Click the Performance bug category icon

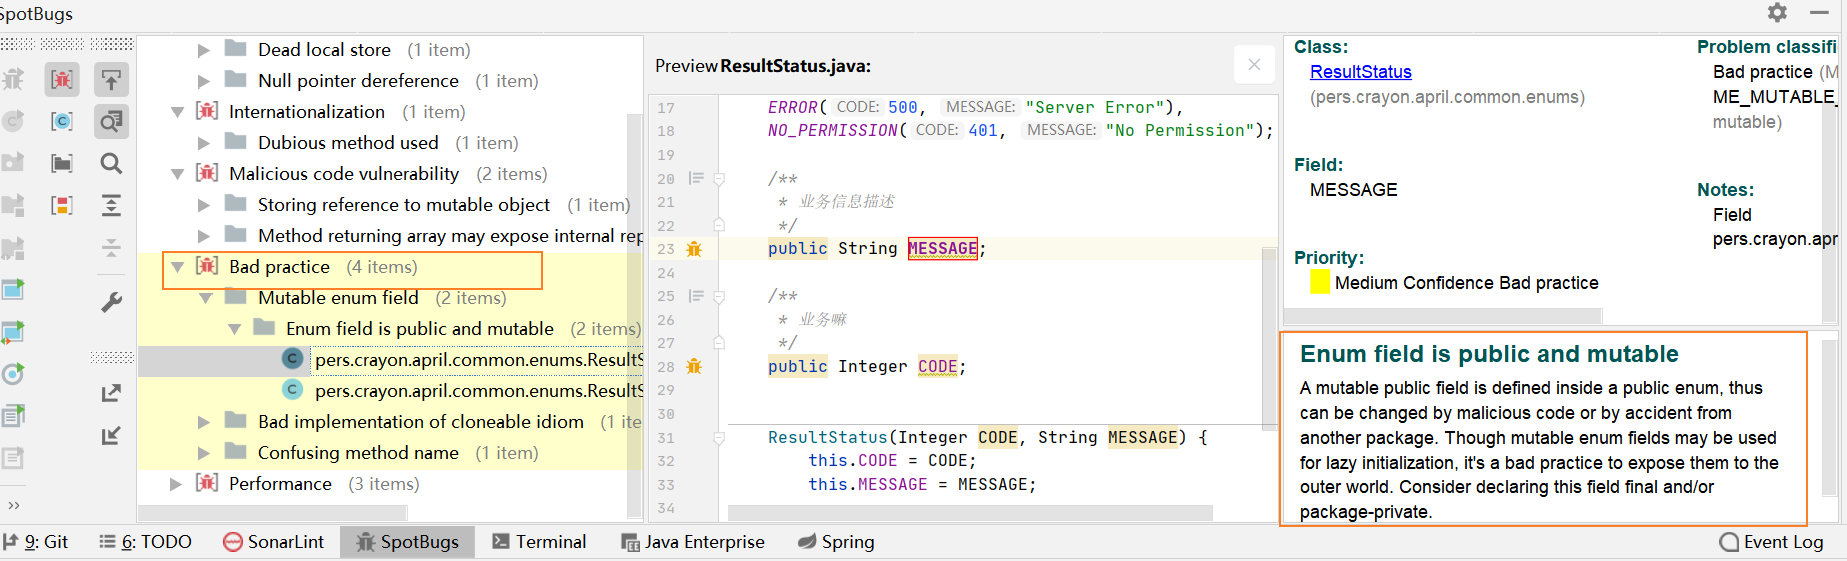point(207,483)
